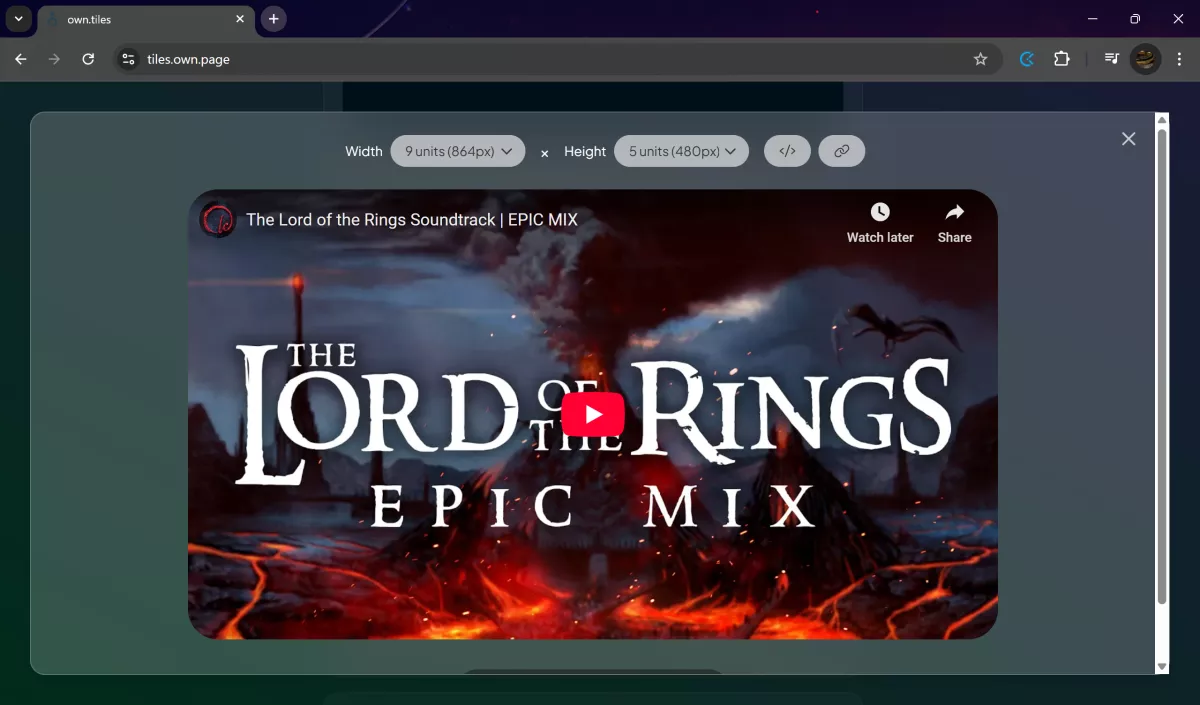The image size is (1200, 705).
Task: Expand the Height units dropdown
Action: click(681, 151)
